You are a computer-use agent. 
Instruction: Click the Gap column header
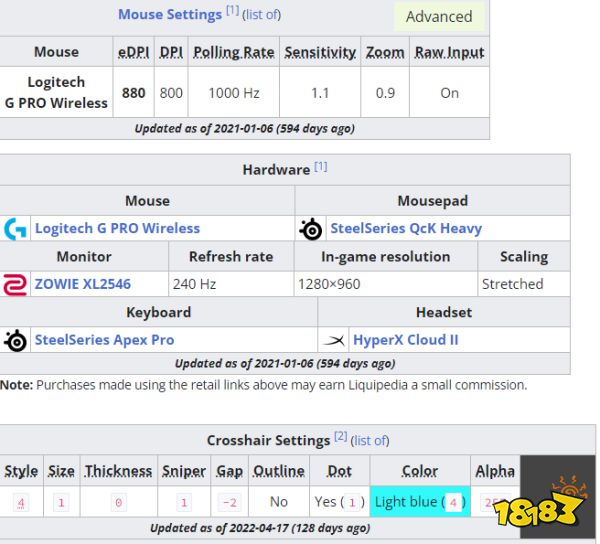point(230,471)
